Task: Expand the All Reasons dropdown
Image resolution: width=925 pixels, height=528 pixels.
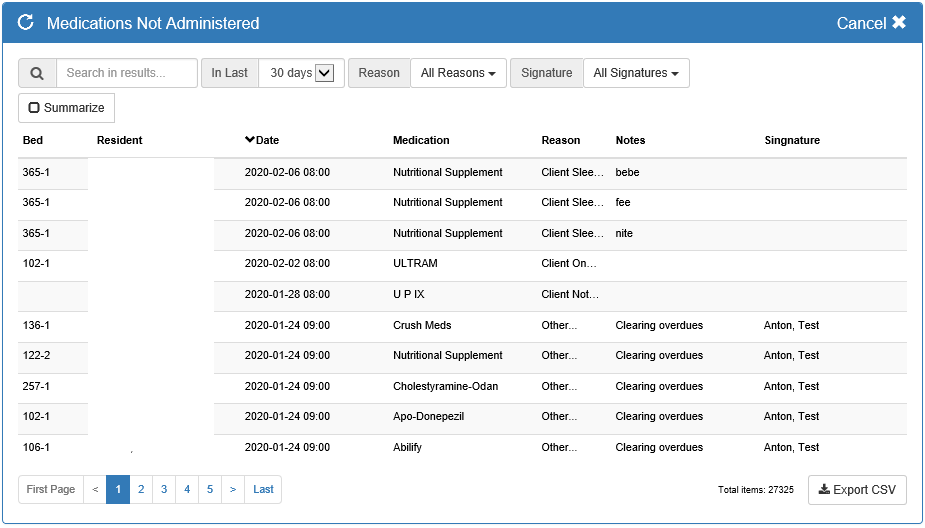Action: pos(458,73)
